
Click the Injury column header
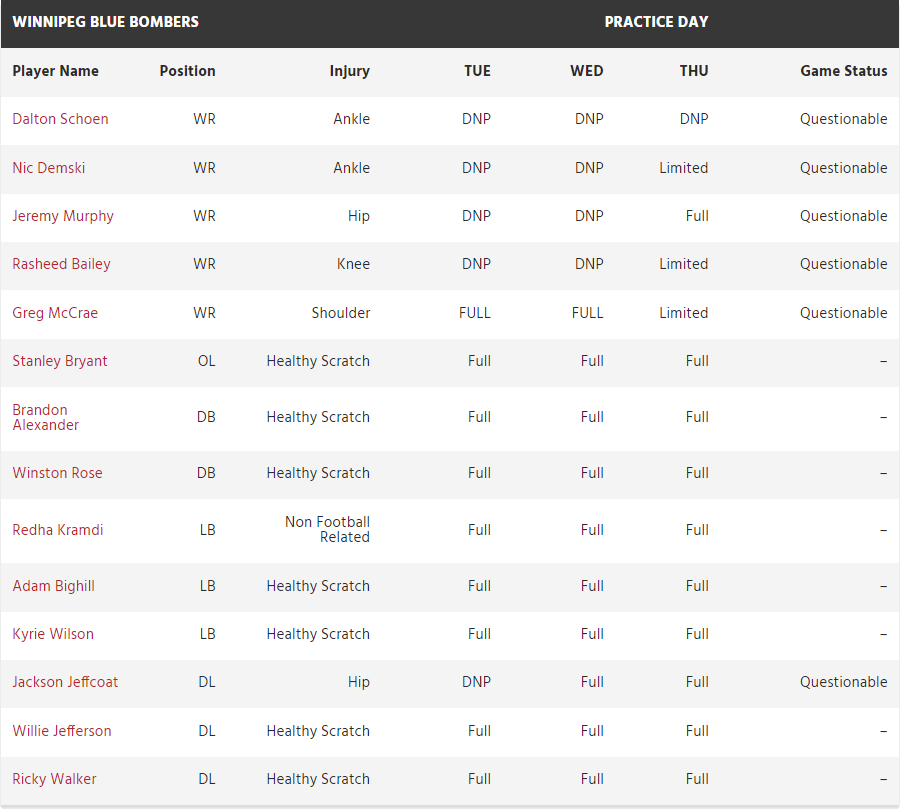[x=349, y=71]
